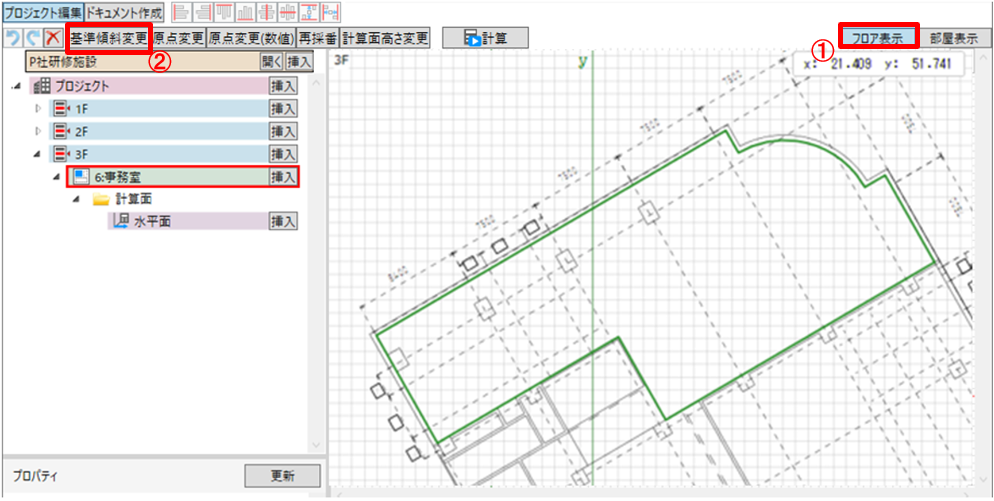Switch to フロア表示 floor view
Image resolution: width=994 pixels, height=501 pixels.
pyautogui.click(x=878, y=38)
